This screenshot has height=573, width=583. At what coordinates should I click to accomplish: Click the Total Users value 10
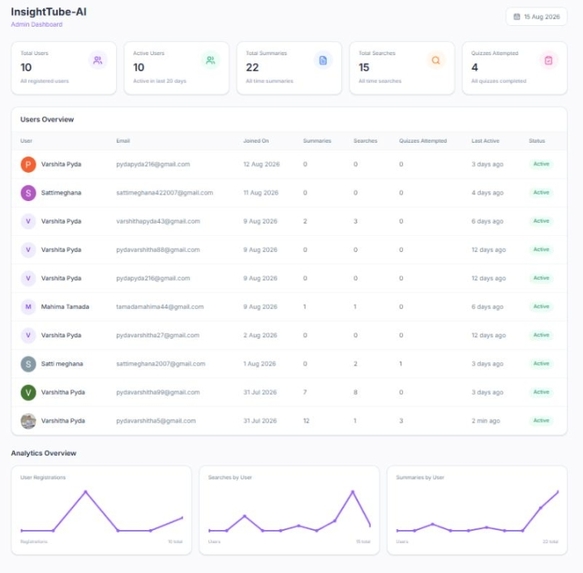(26, 67)
